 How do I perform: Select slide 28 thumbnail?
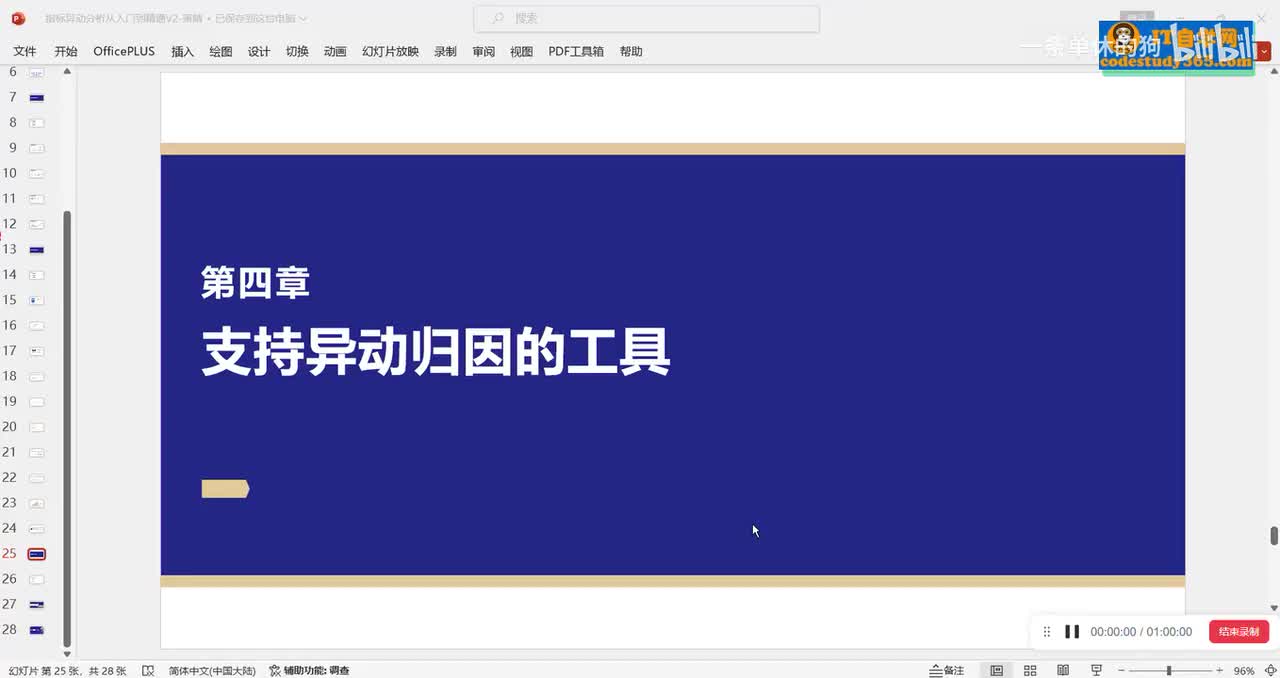[x=36, y=629]
